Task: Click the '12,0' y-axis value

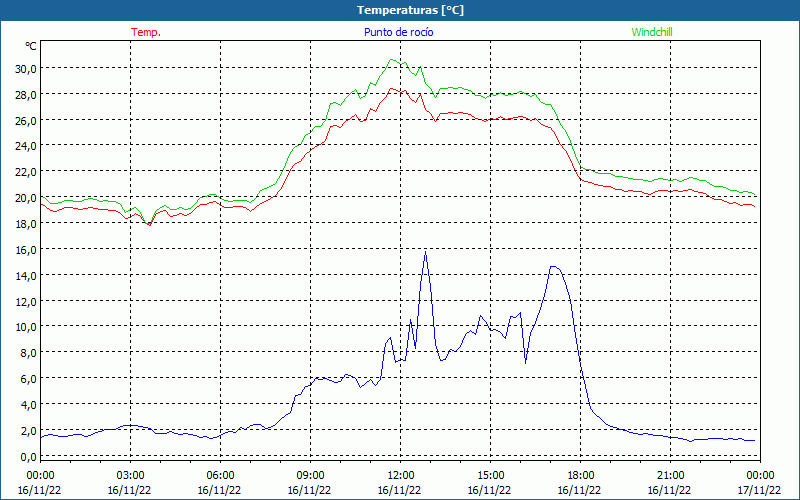Action: 25,302
